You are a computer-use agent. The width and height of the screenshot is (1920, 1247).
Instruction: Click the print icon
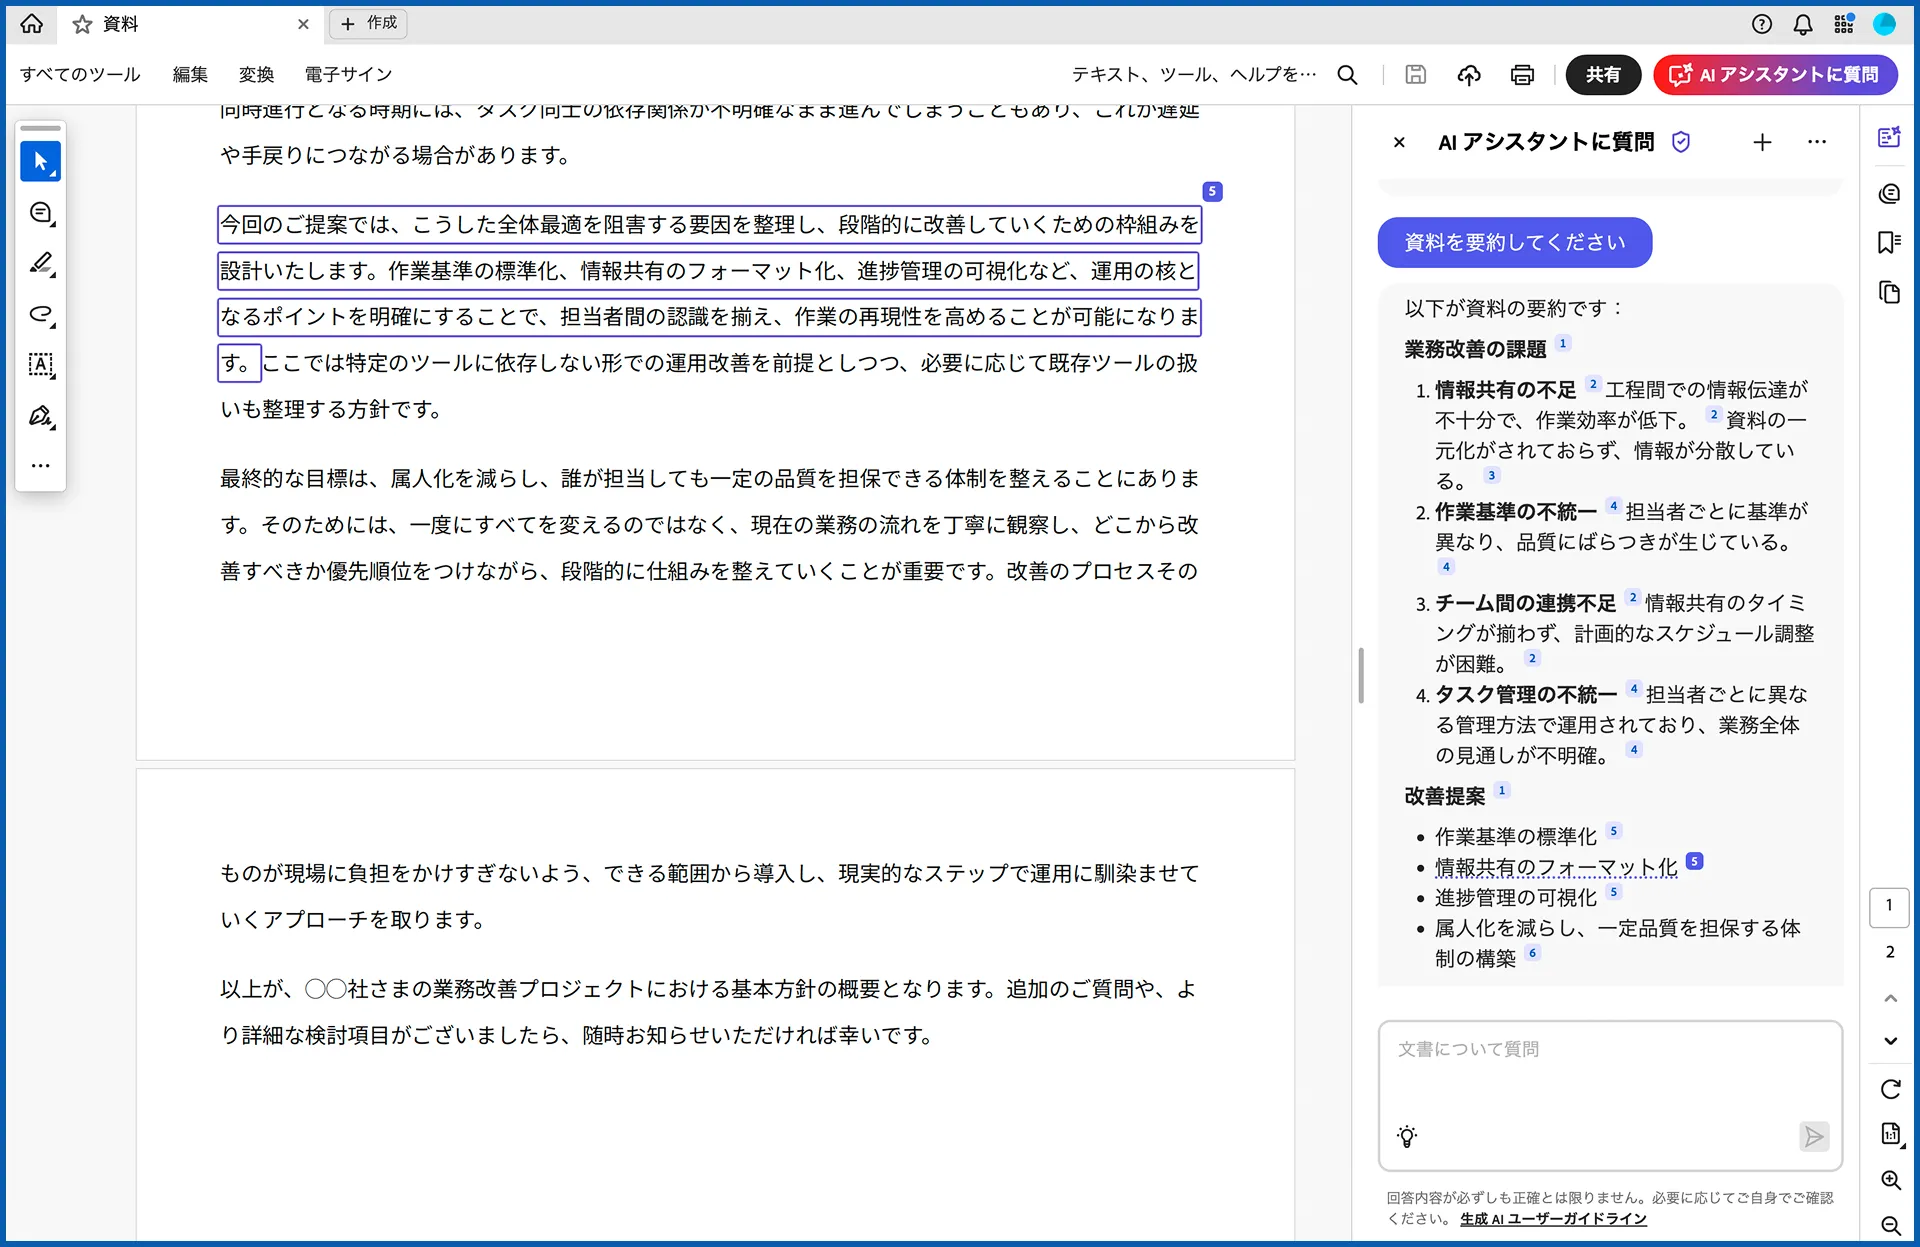coord(1522,75)
